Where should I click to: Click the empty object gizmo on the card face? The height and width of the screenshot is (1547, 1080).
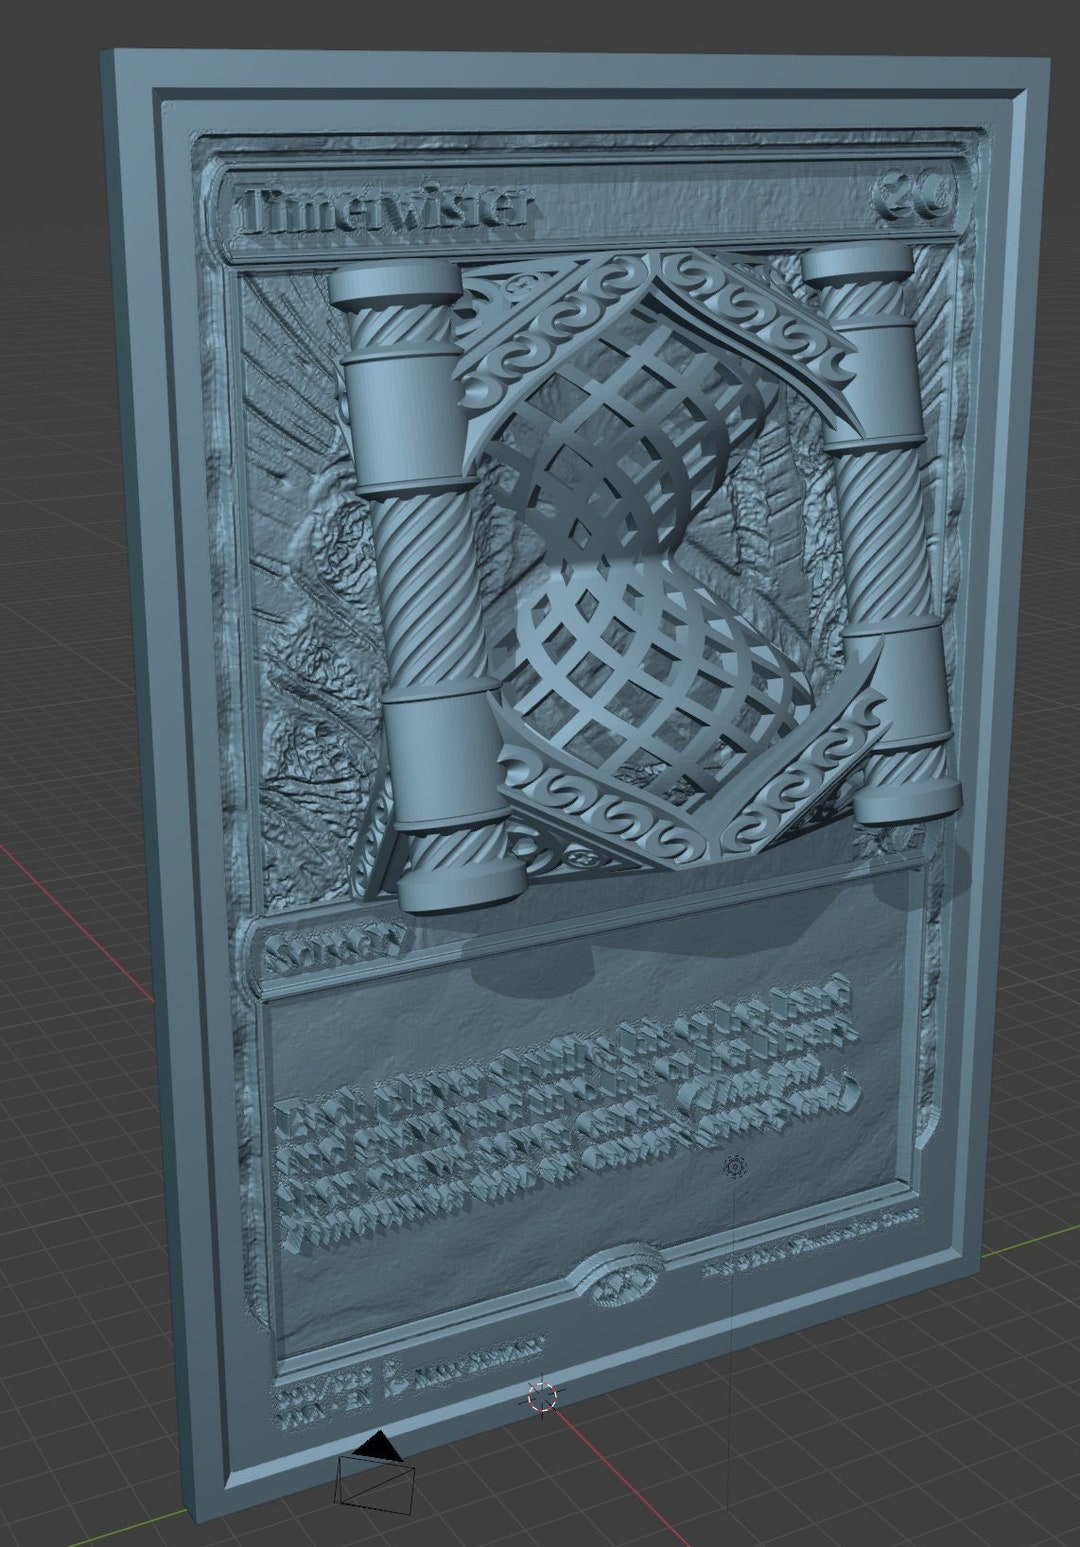735,1166
